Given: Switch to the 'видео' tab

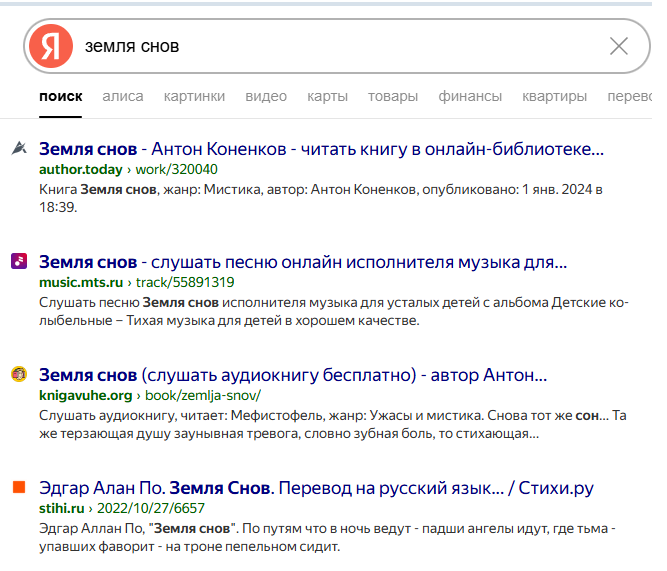Looking at the screenshot, I should coord(266,96).
